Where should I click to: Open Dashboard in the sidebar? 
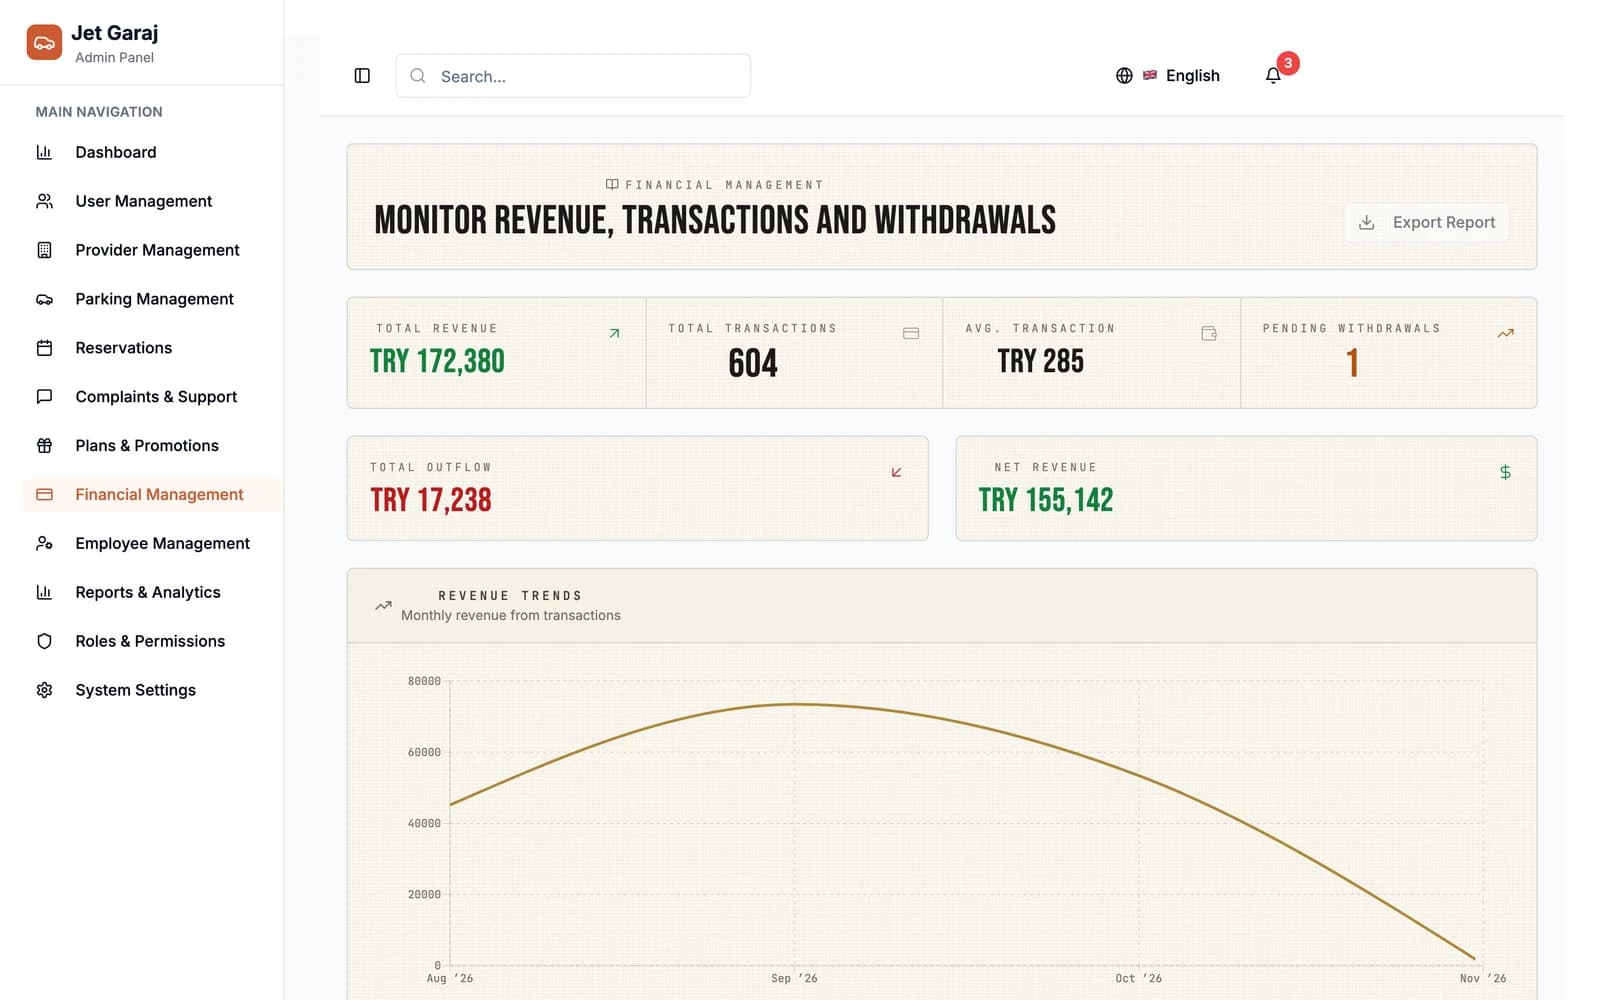(x=152, y=152)
